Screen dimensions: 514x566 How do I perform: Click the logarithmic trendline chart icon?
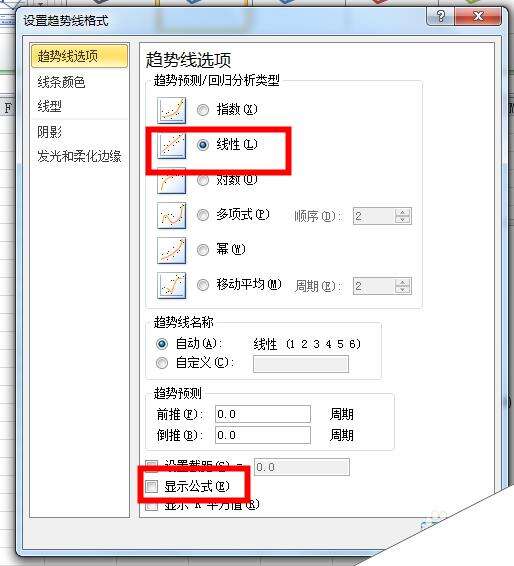[x=171, y=182]
